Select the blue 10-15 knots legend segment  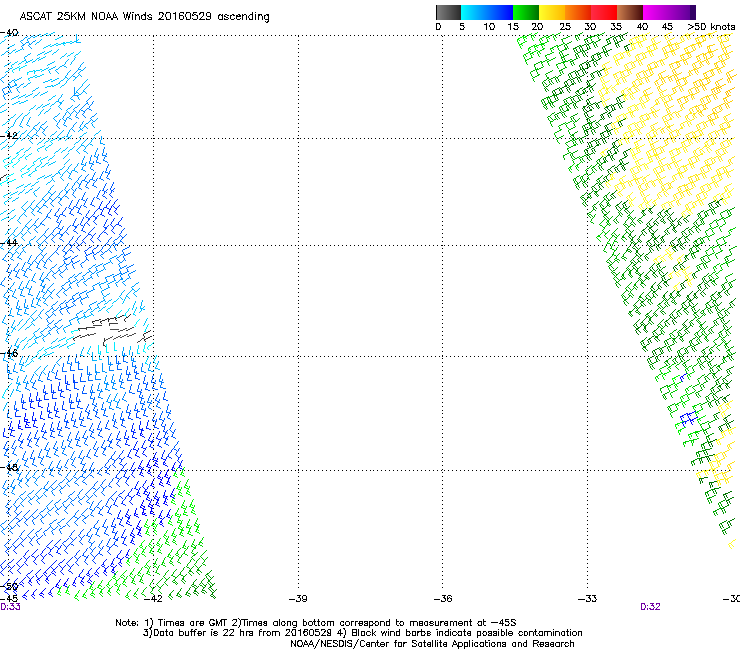point(500,12)
